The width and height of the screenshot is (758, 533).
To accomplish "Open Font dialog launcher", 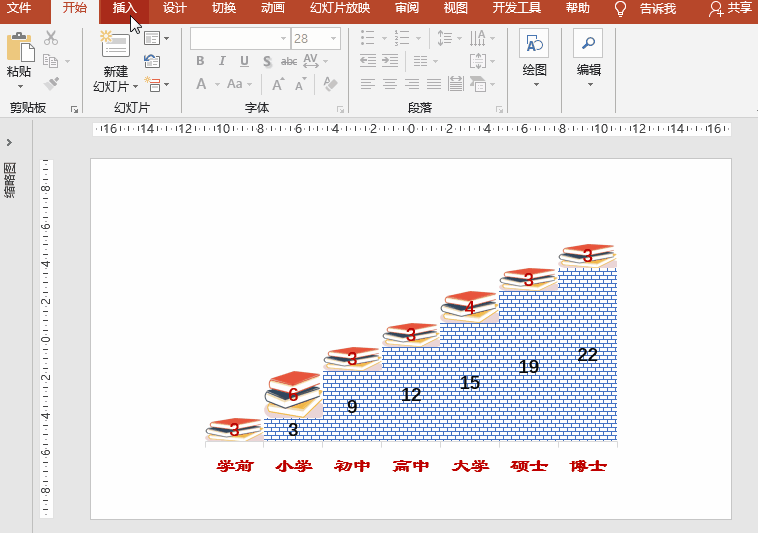I will (340, 109).
